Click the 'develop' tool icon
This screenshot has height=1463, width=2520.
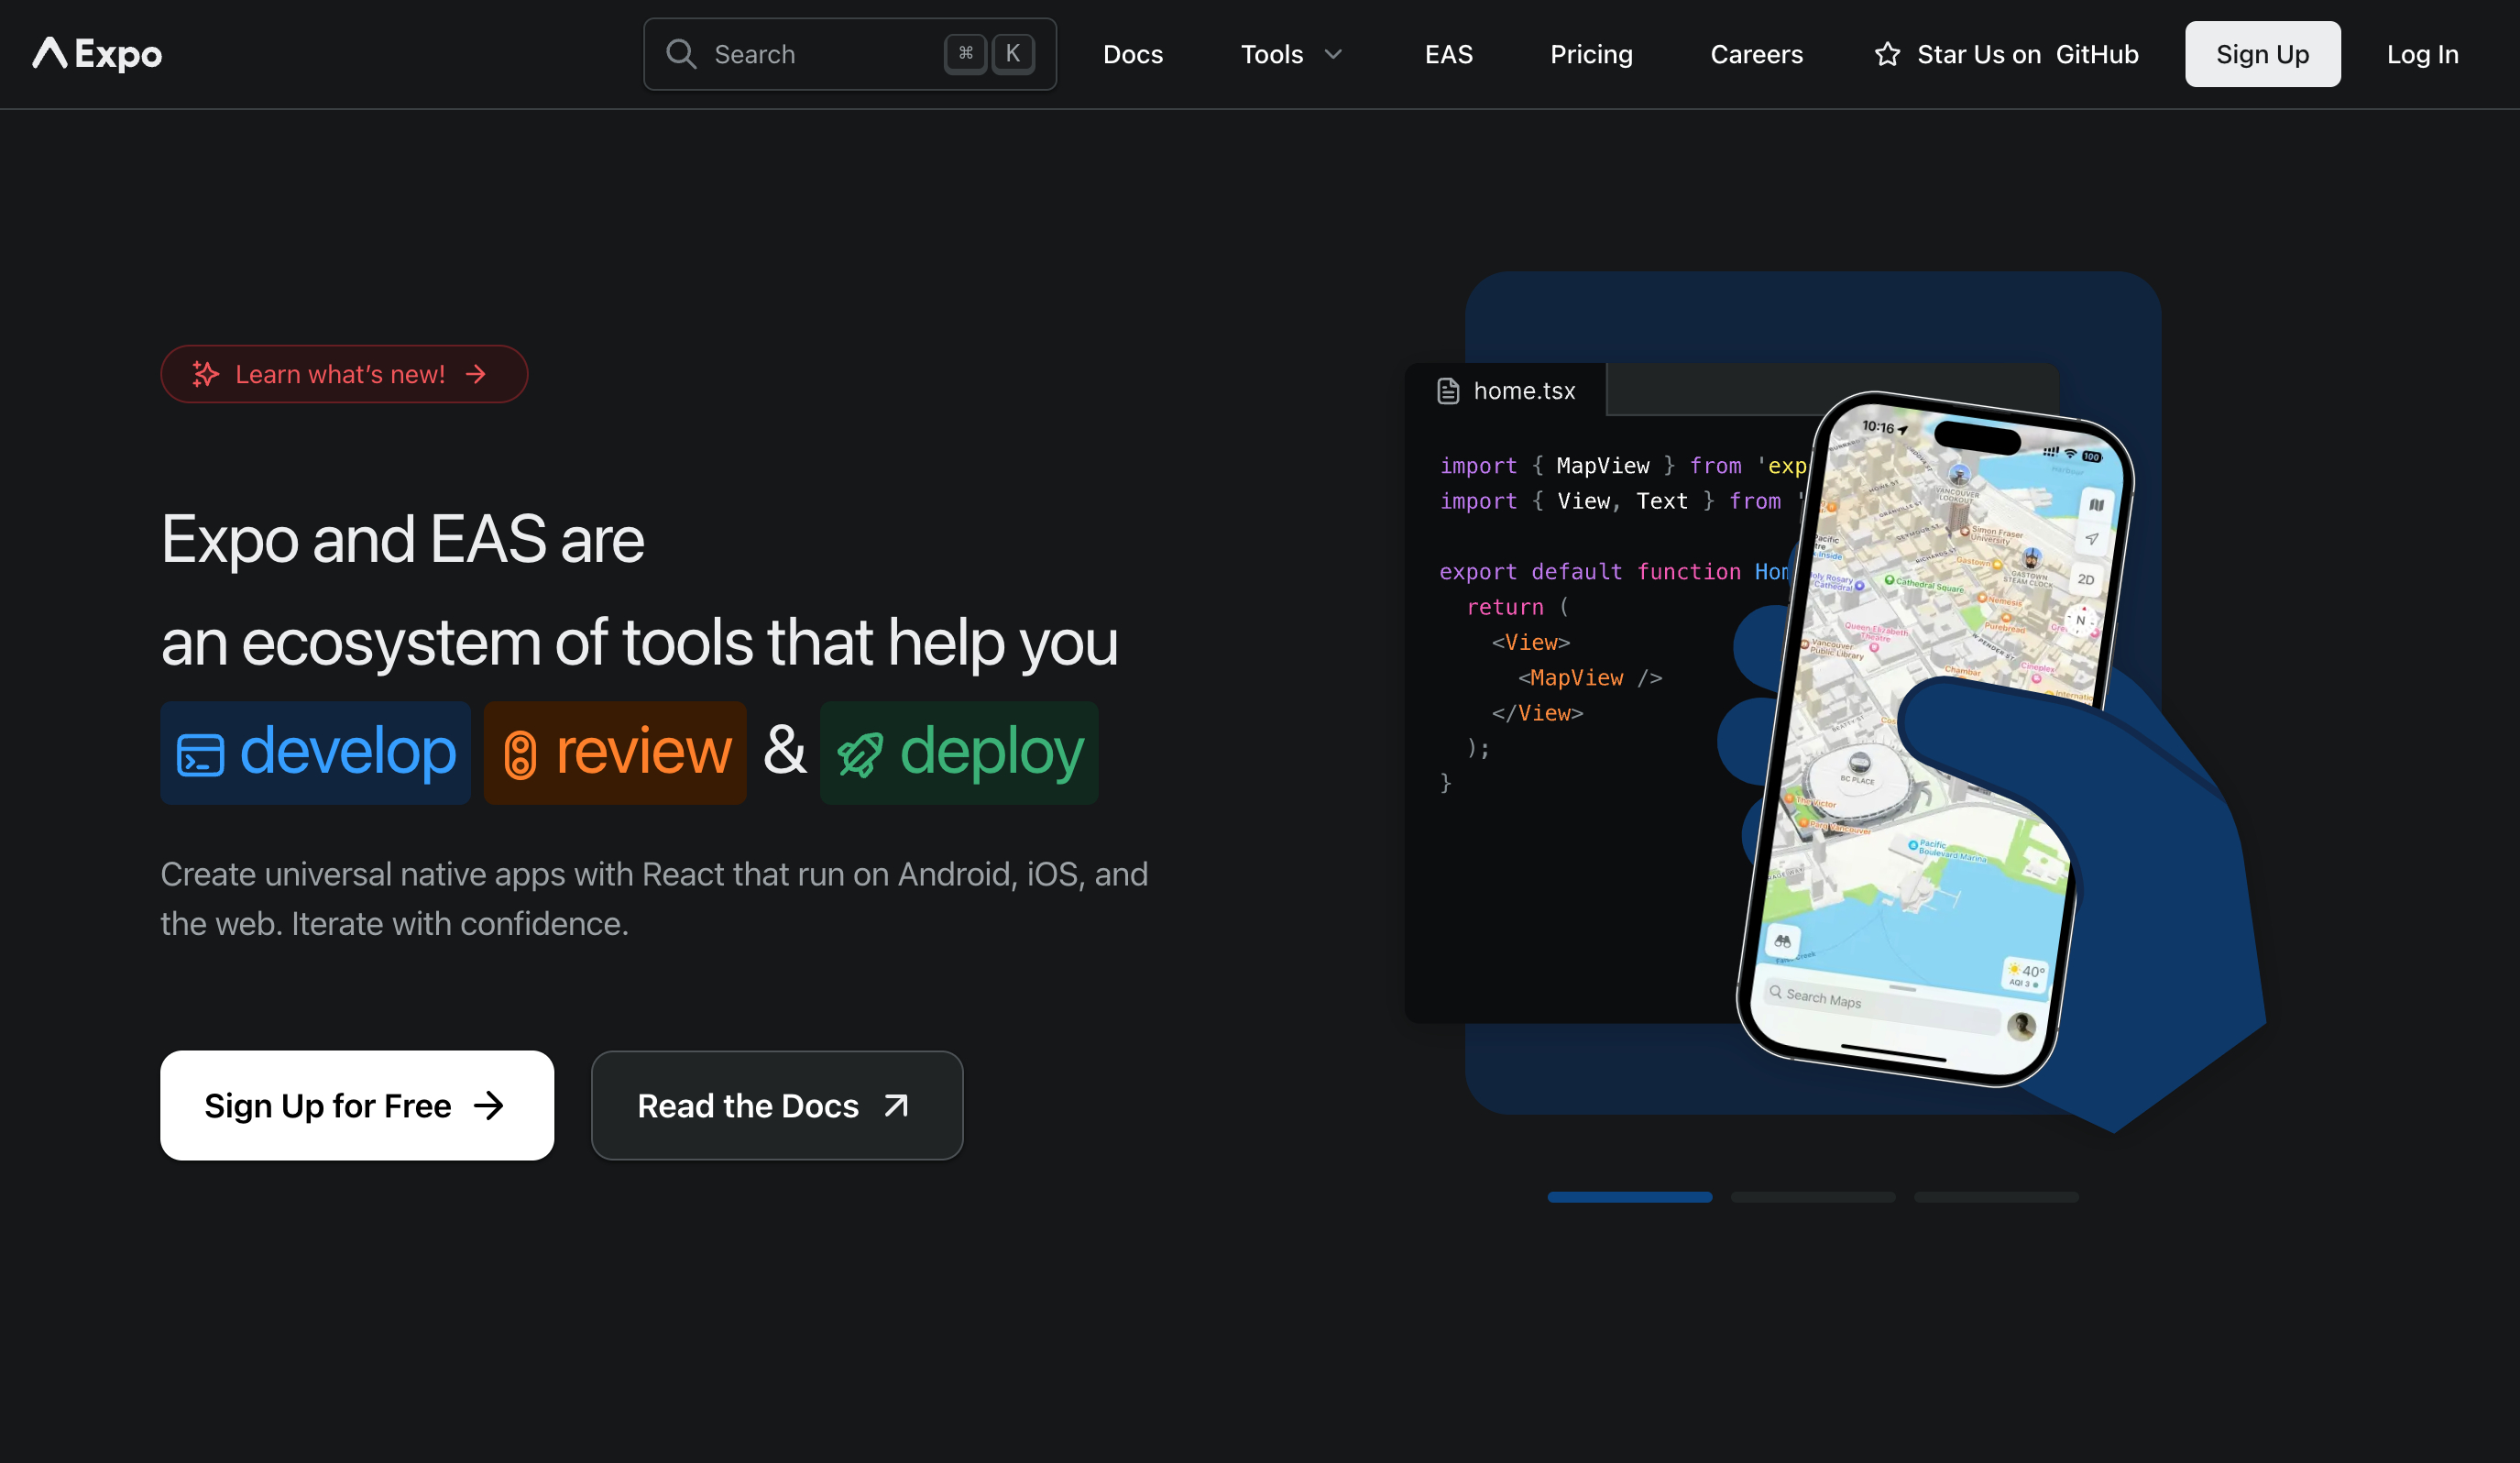tap(197, 753)
